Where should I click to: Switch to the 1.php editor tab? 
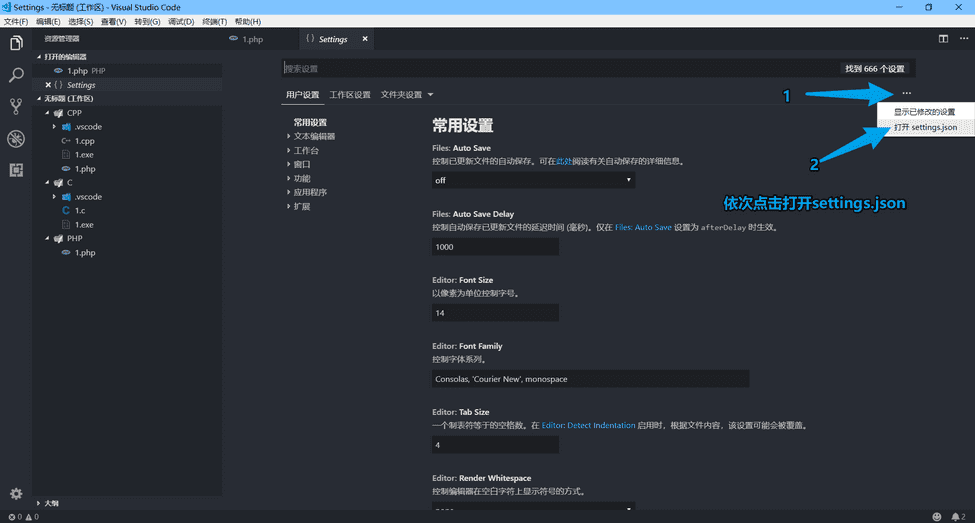point(252,39)
